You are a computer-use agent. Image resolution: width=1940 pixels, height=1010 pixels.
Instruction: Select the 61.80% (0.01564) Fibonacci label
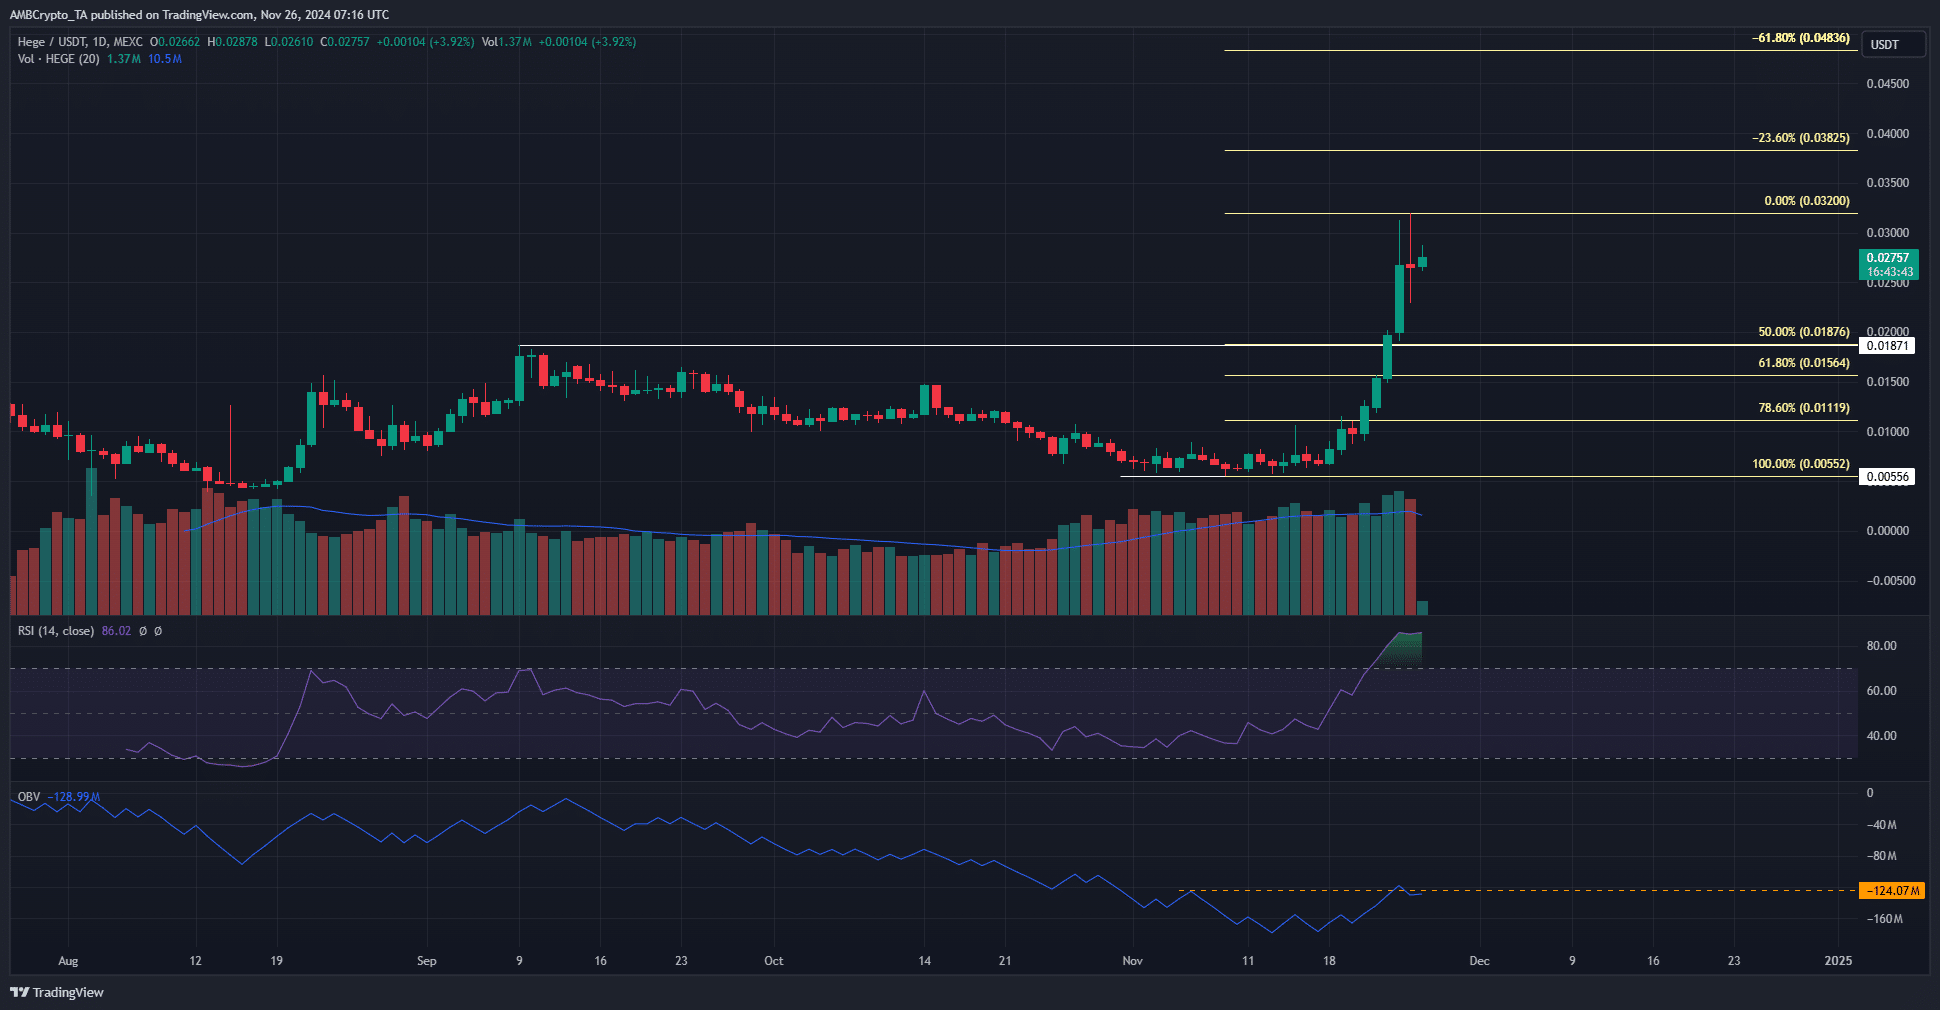1804,363
